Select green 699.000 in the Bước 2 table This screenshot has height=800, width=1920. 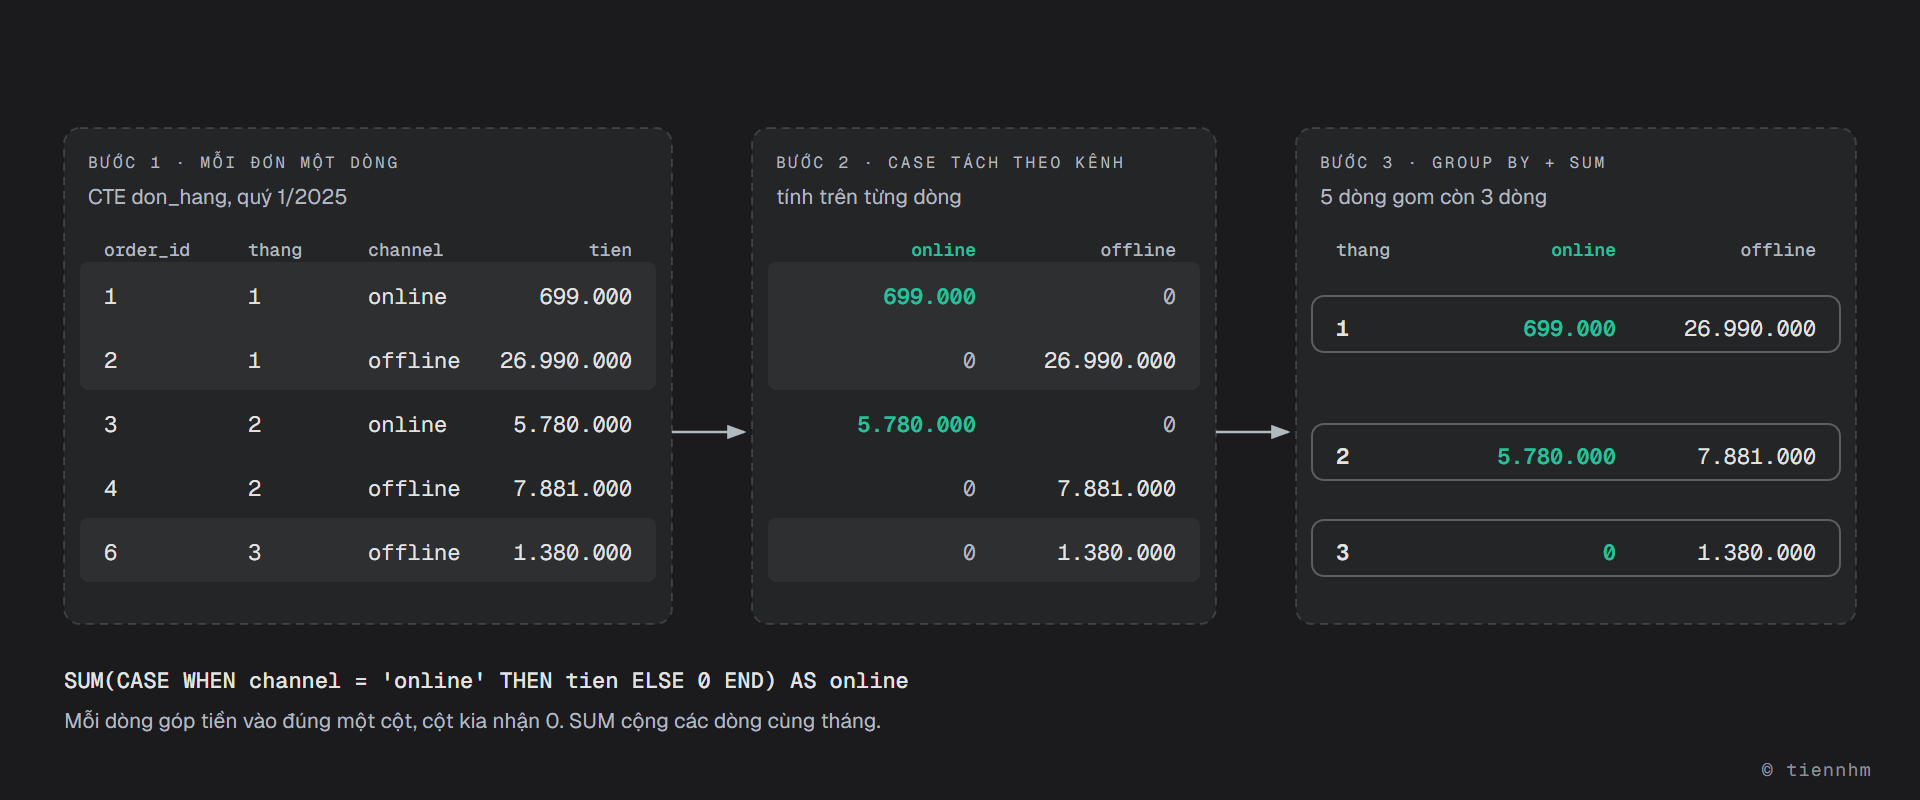(929, 296)
